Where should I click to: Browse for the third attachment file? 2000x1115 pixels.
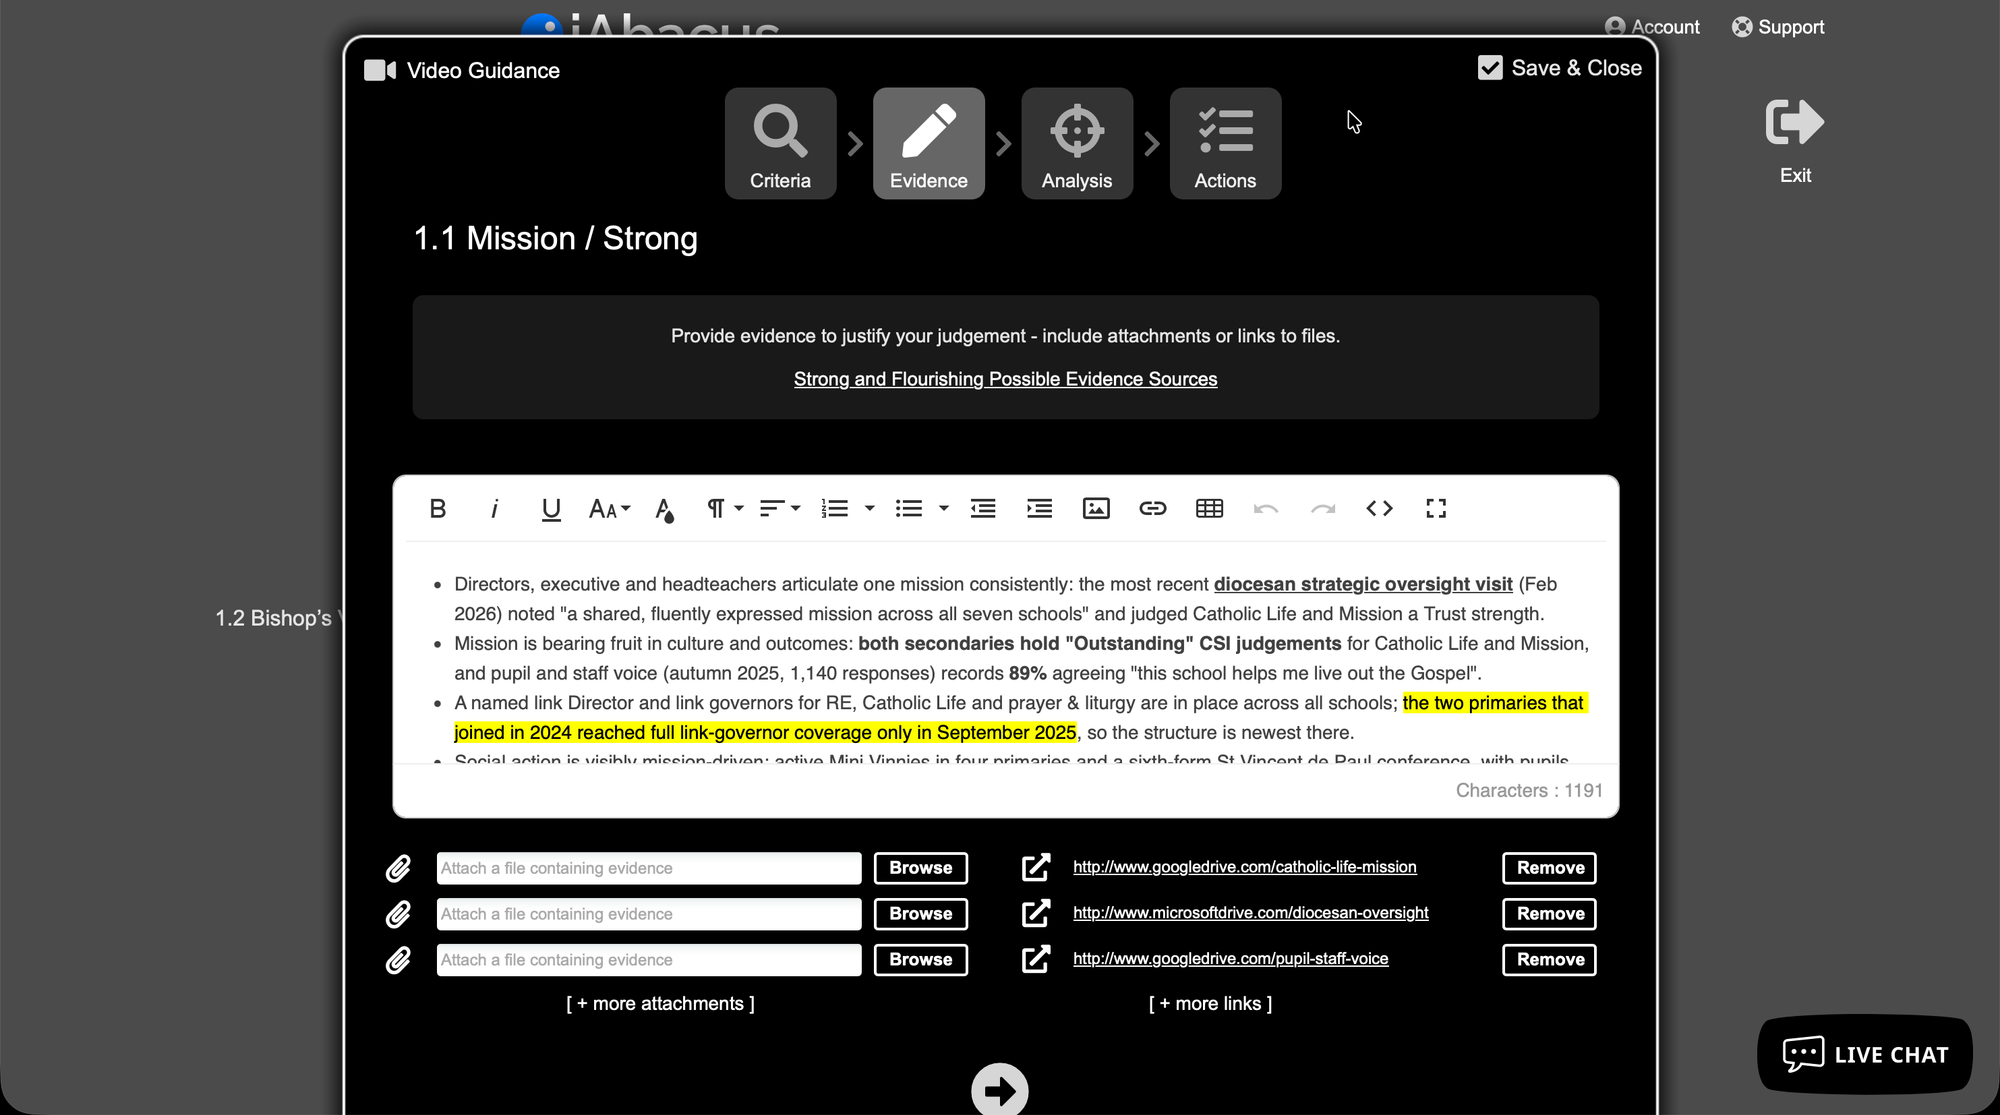(921, 960)
